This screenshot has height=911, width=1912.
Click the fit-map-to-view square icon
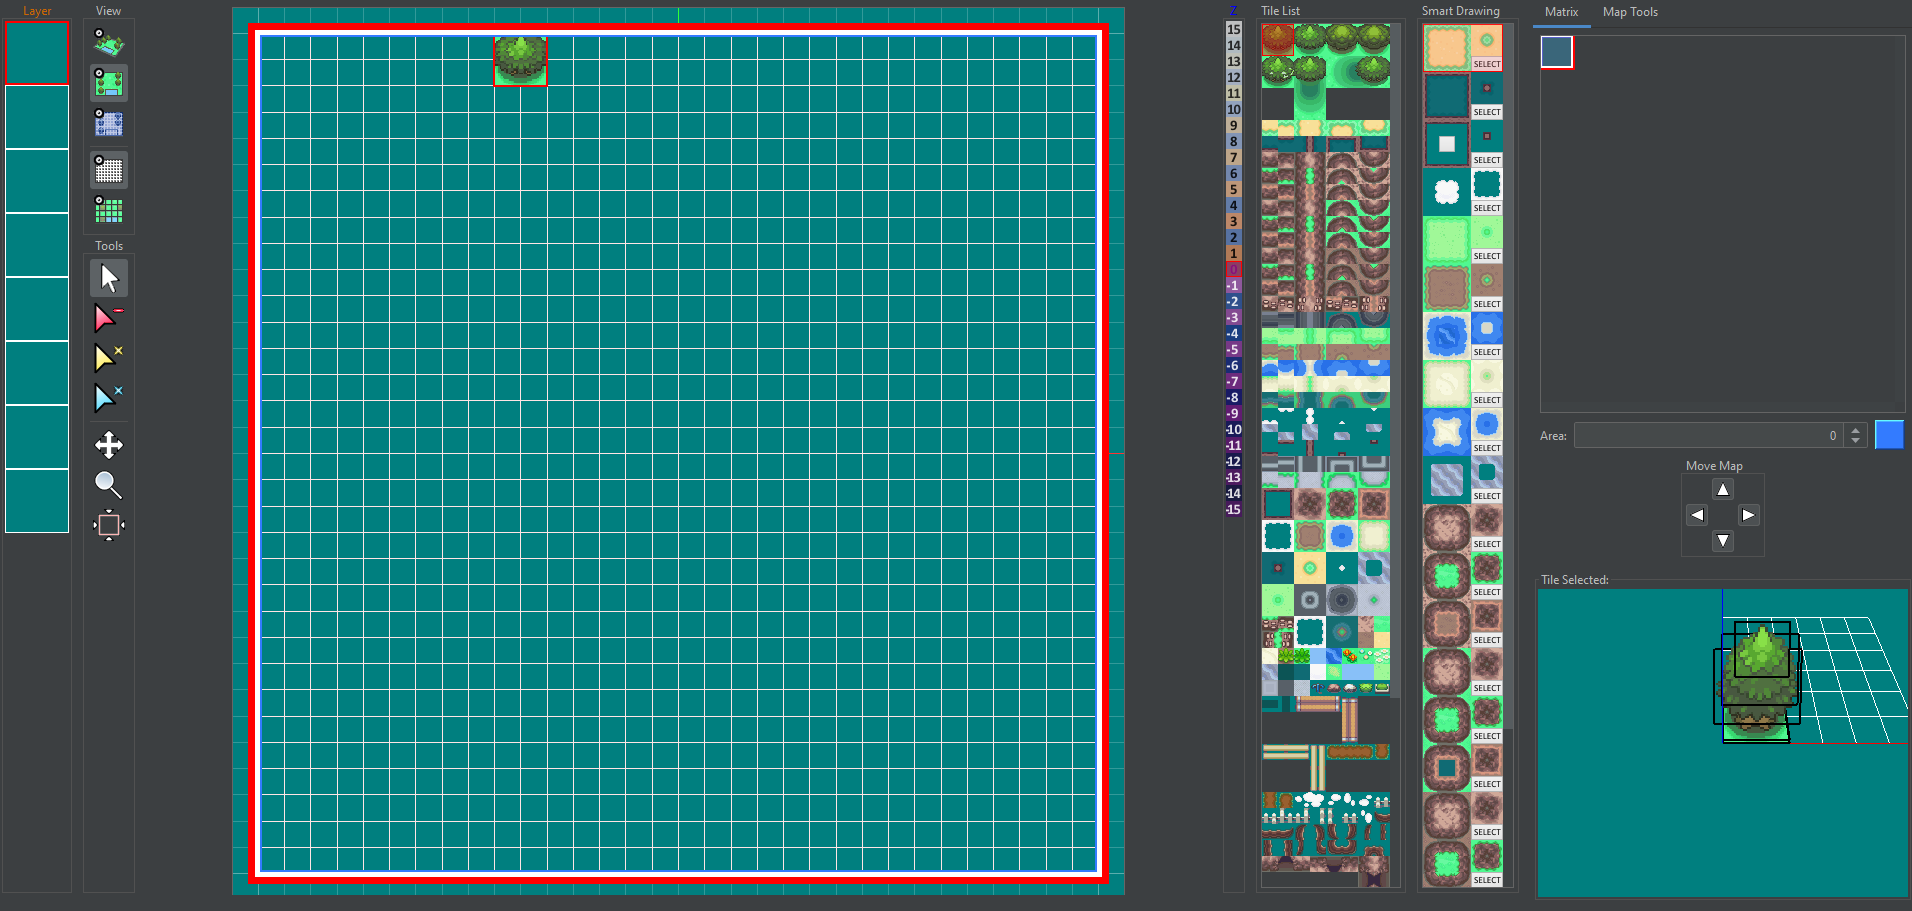pos(109,525)
